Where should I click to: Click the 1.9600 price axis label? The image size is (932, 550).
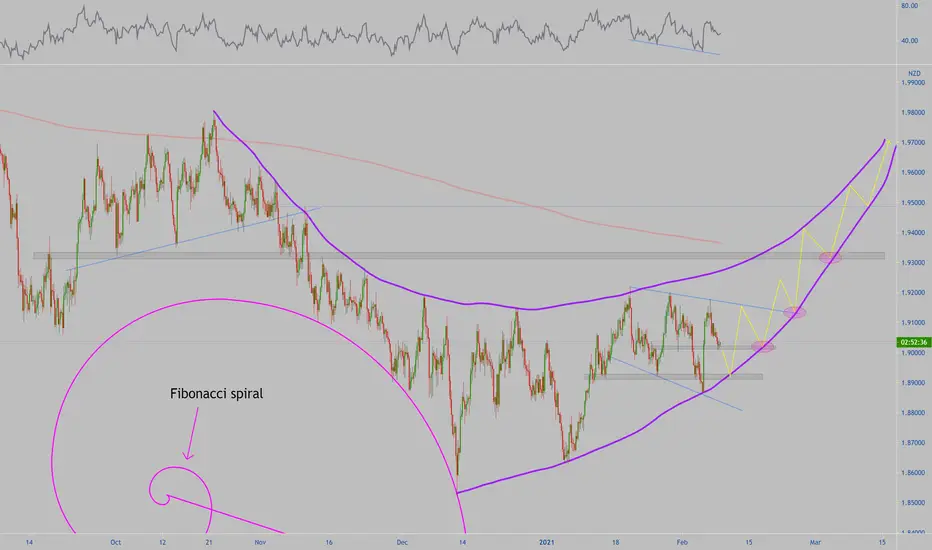(x=913, y=172)
